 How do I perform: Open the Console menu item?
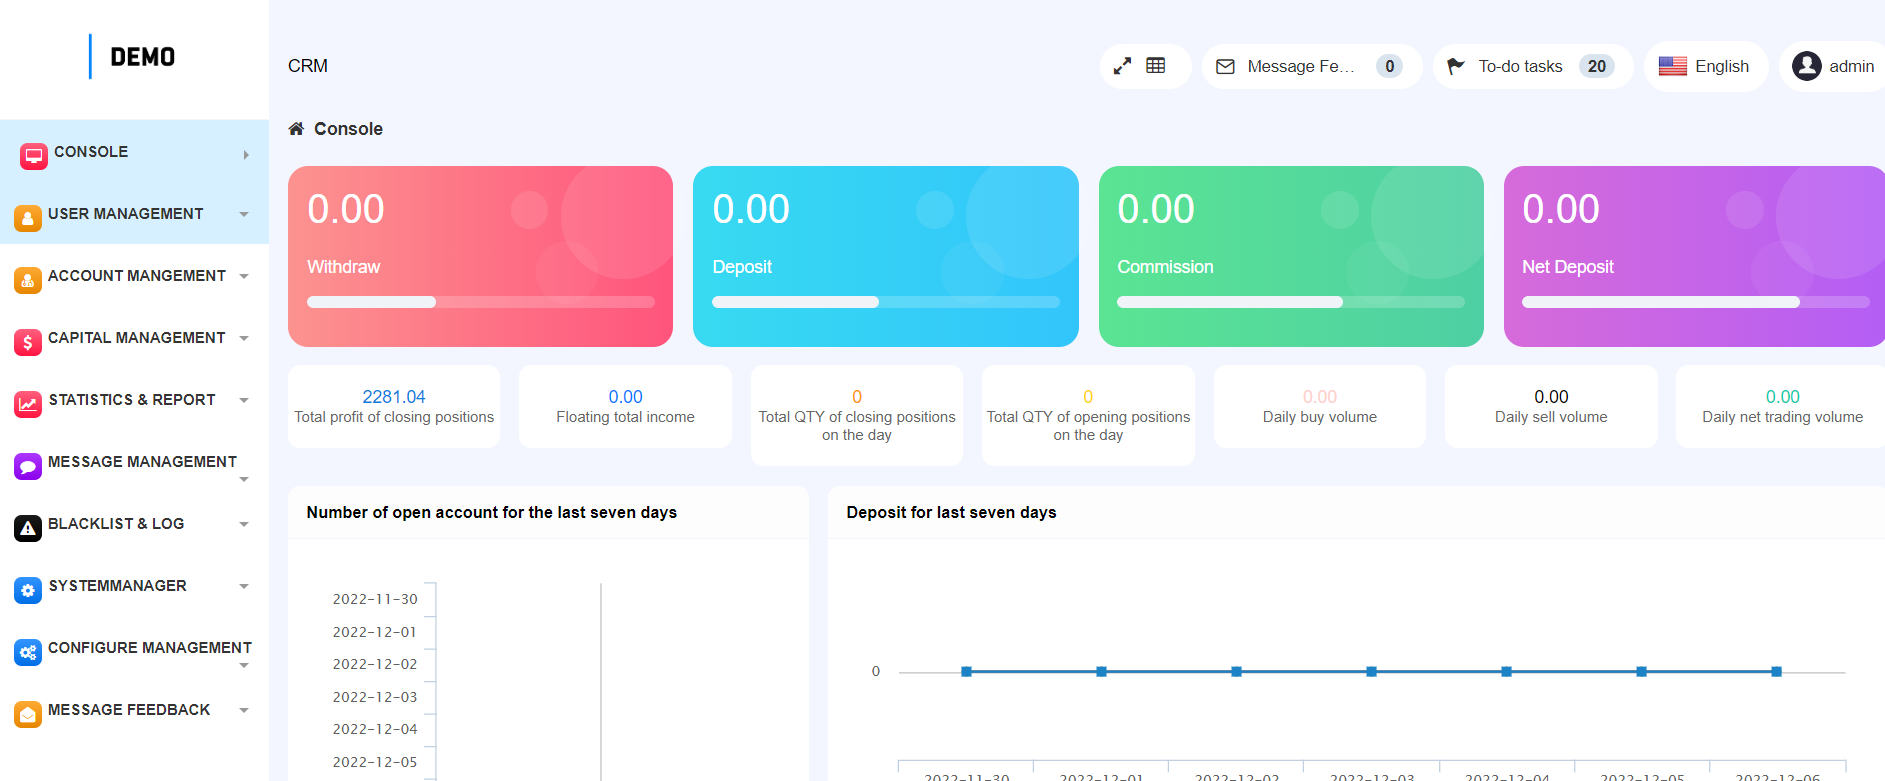[91, 152]
